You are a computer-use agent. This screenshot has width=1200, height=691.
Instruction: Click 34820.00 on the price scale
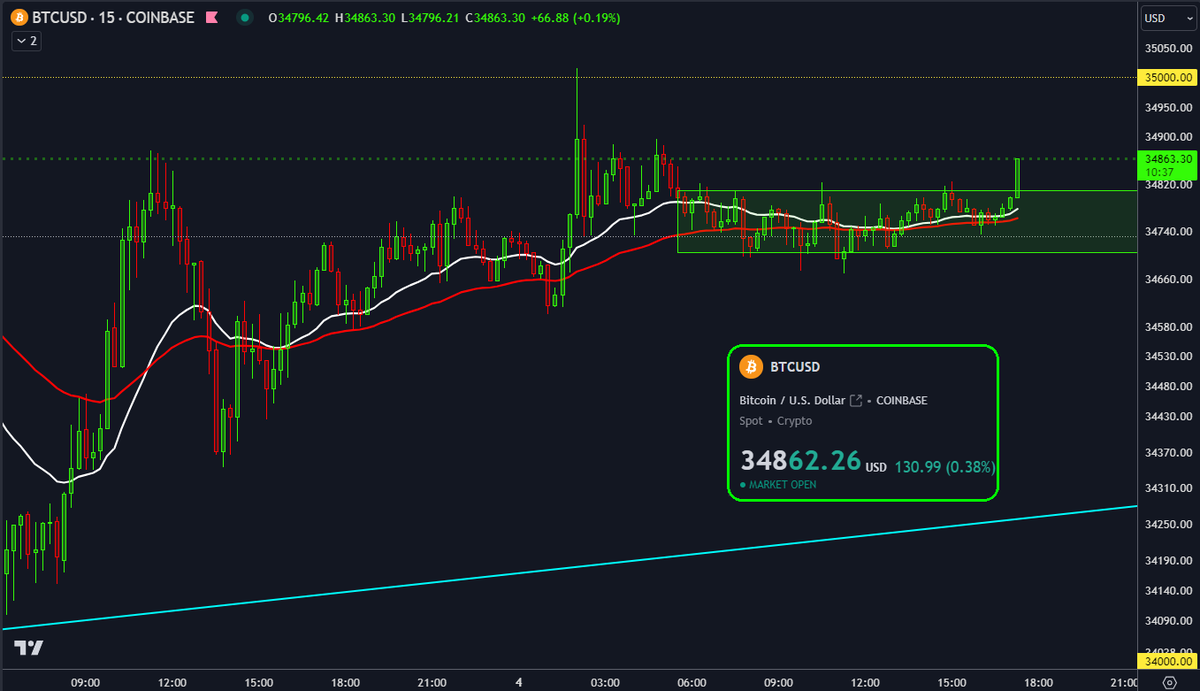tap(1167, 185)
